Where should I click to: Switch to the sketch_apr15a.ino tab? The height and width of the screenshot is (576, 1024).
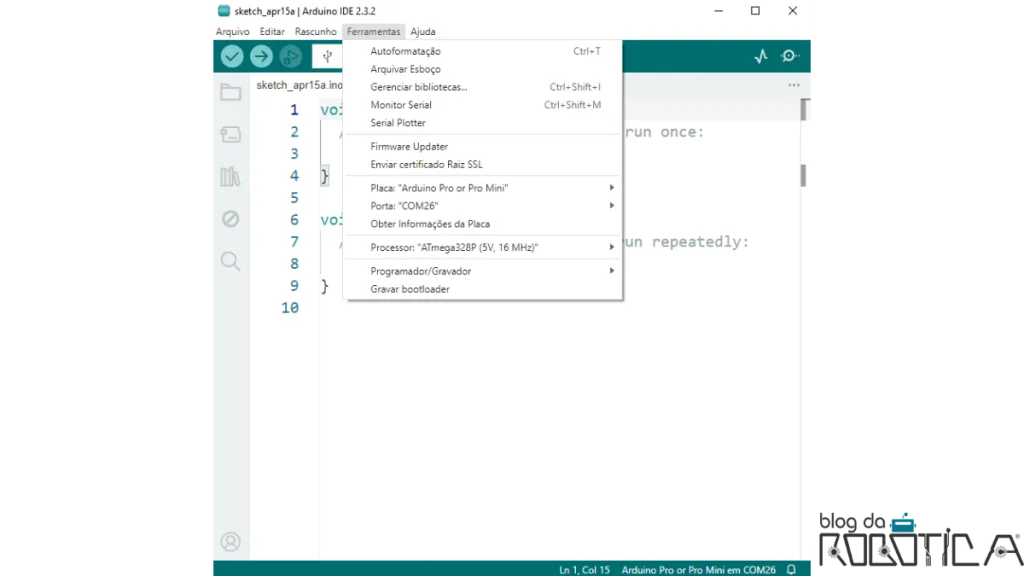click(299, 85)
